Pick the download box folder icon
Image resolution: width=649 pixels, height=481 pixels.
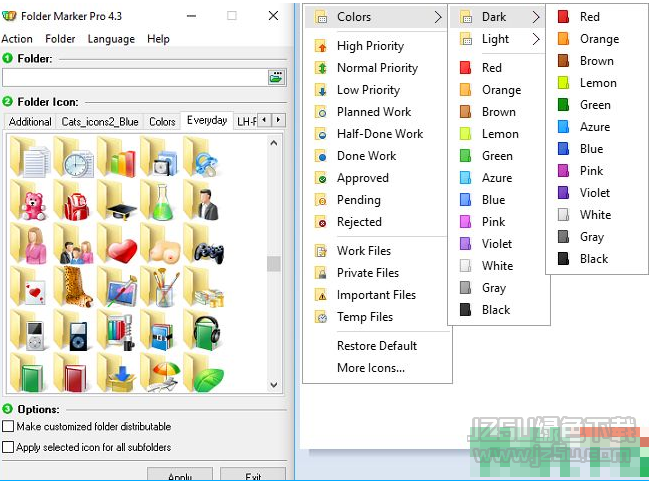click(117, 373)
